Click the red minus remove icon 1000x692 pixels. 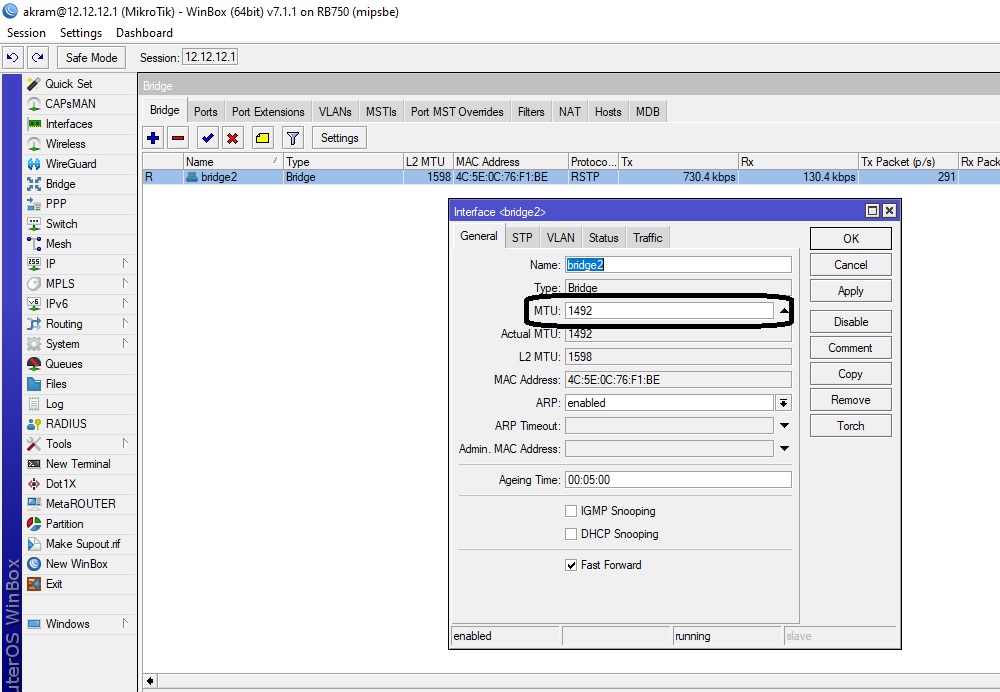click(178, 138)
